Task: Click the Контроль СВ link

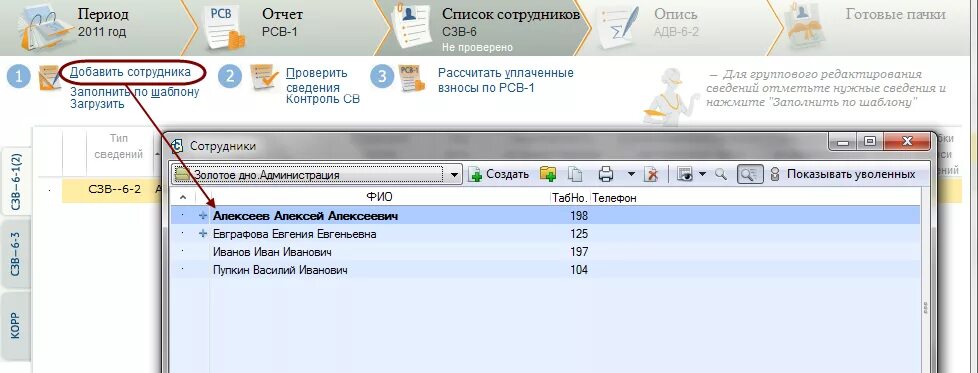Action: tap(322, 99)
